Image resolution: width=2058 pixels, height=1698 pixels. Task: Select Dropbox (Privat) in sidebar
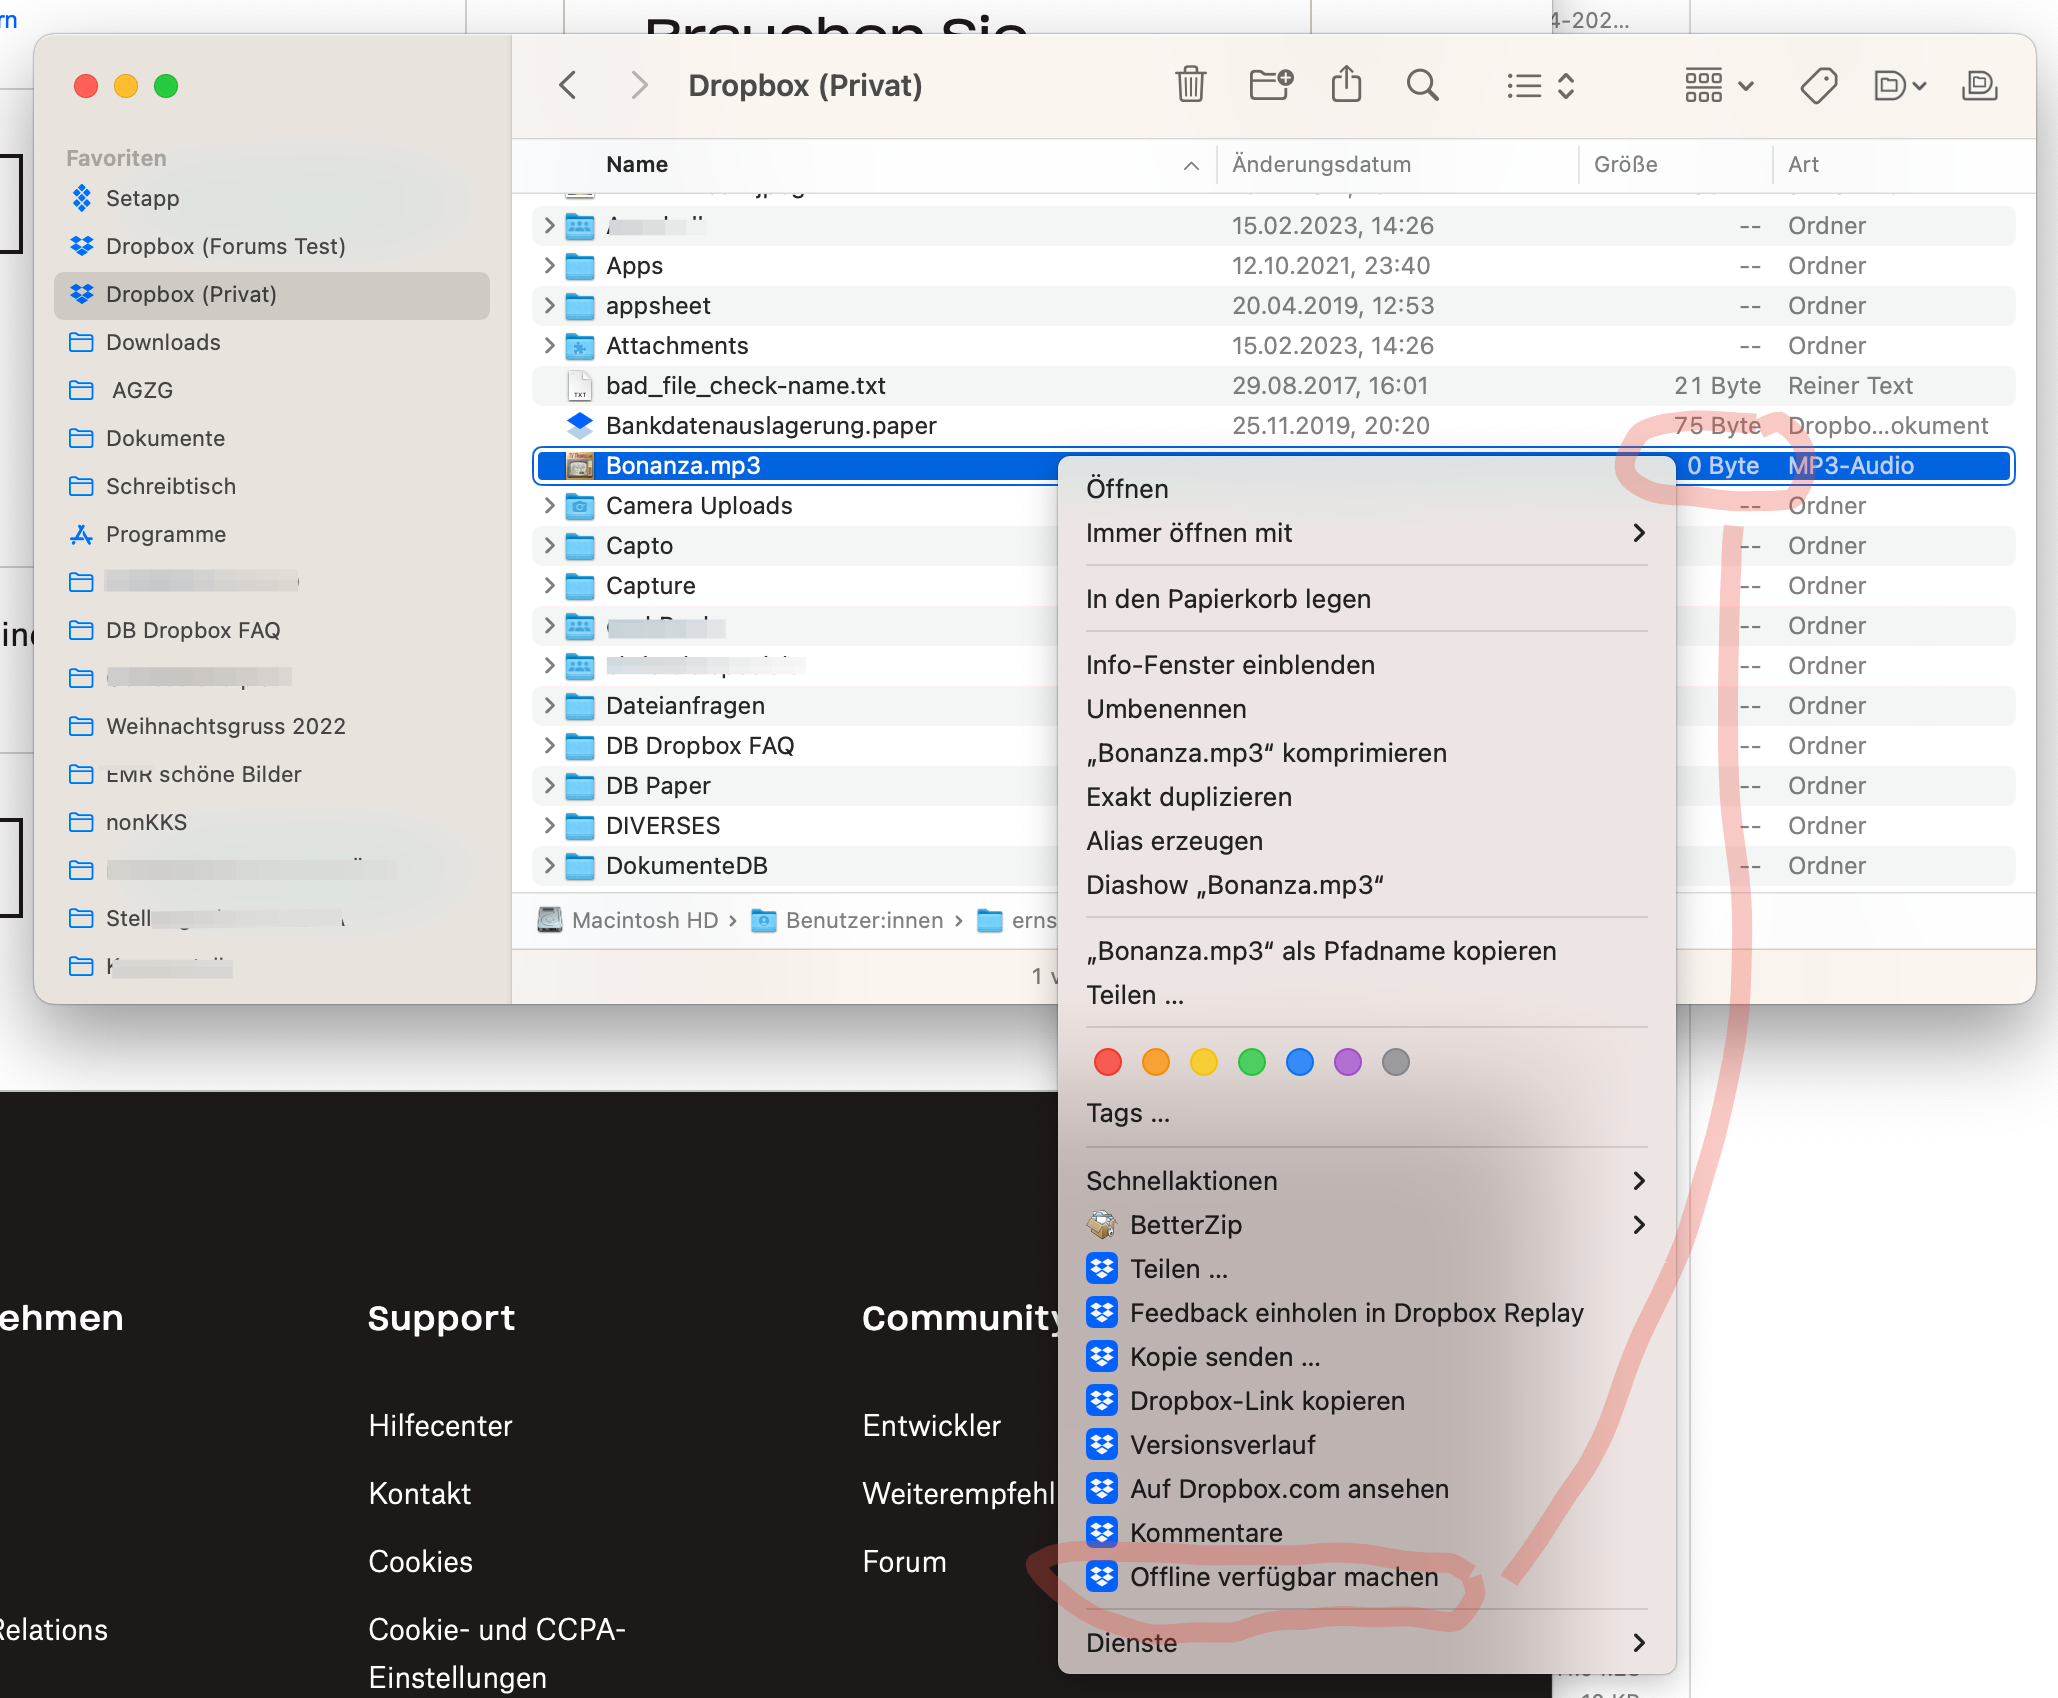pos(272,294)
